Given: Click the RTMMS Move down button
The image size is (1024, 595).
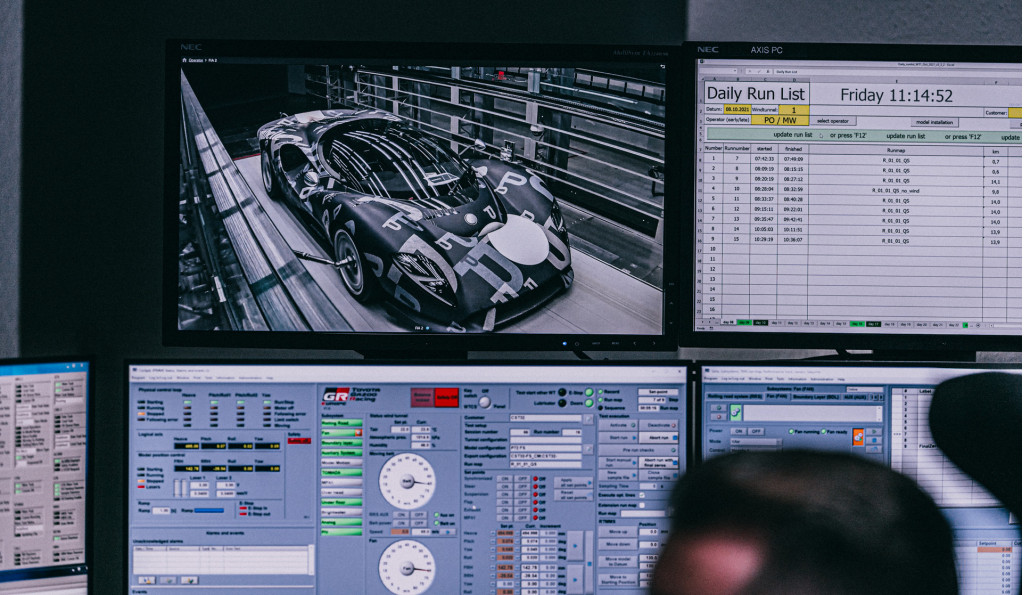Looking at the screenshot, I should point(618,545).
